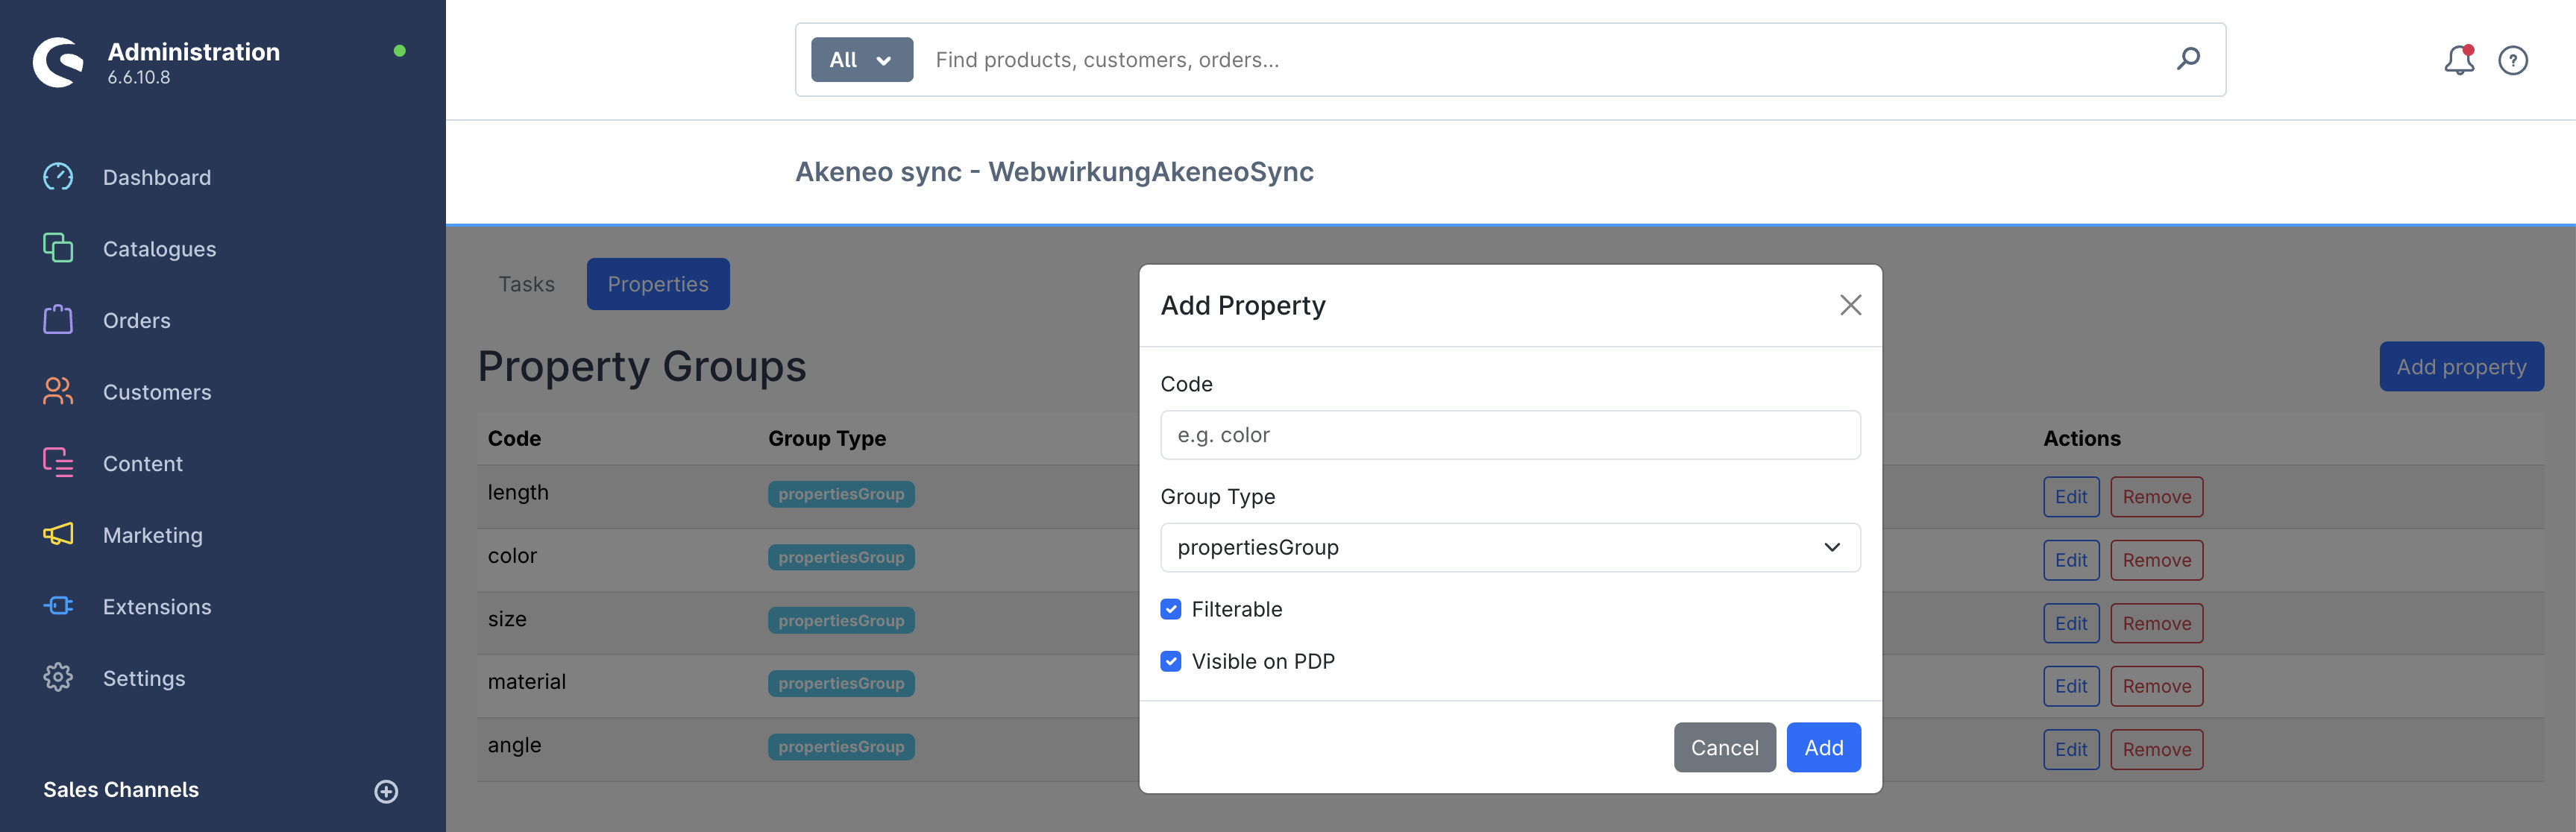Switch to the Tasks tab
2576x832 pixels.
click(526, 284)
